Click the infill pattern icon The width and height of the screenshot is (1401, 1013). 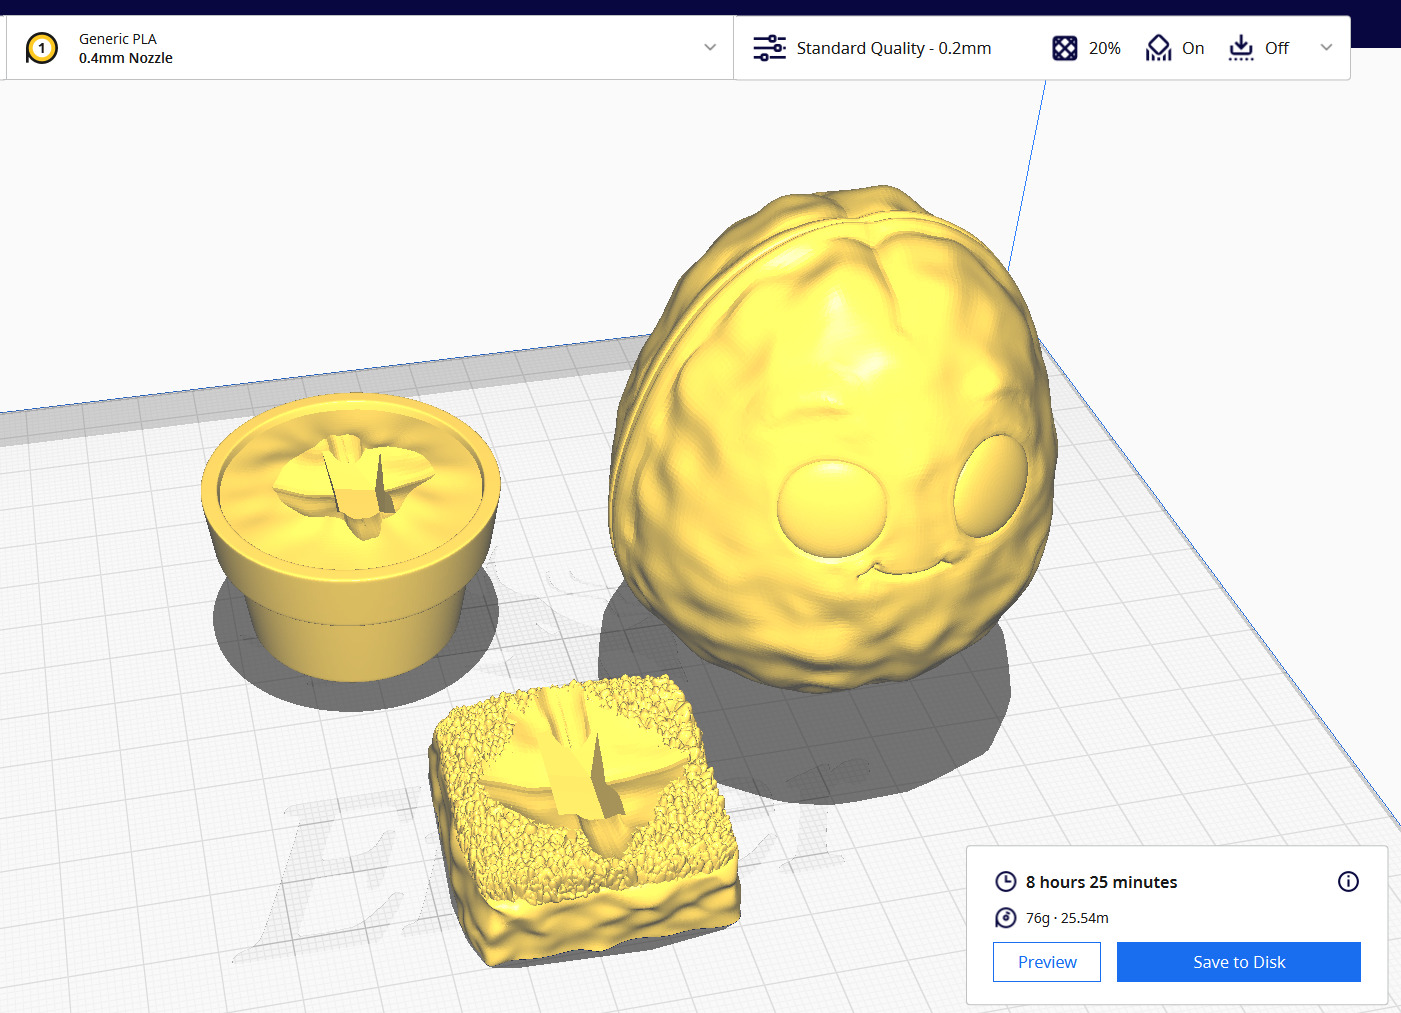tap(1065, 48)
